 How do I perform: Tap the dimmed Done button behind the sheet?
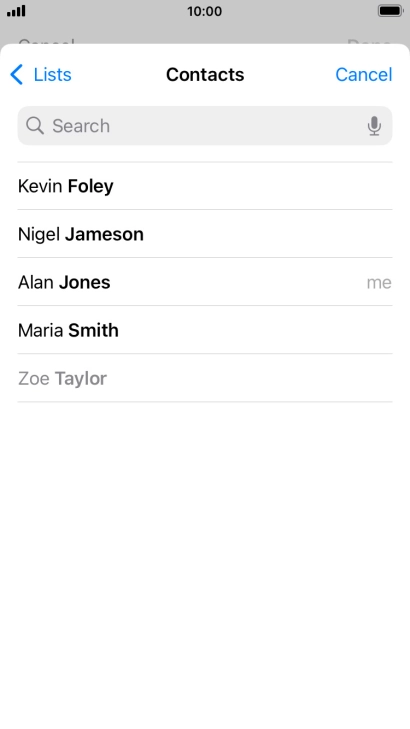(x=369, y=41)
